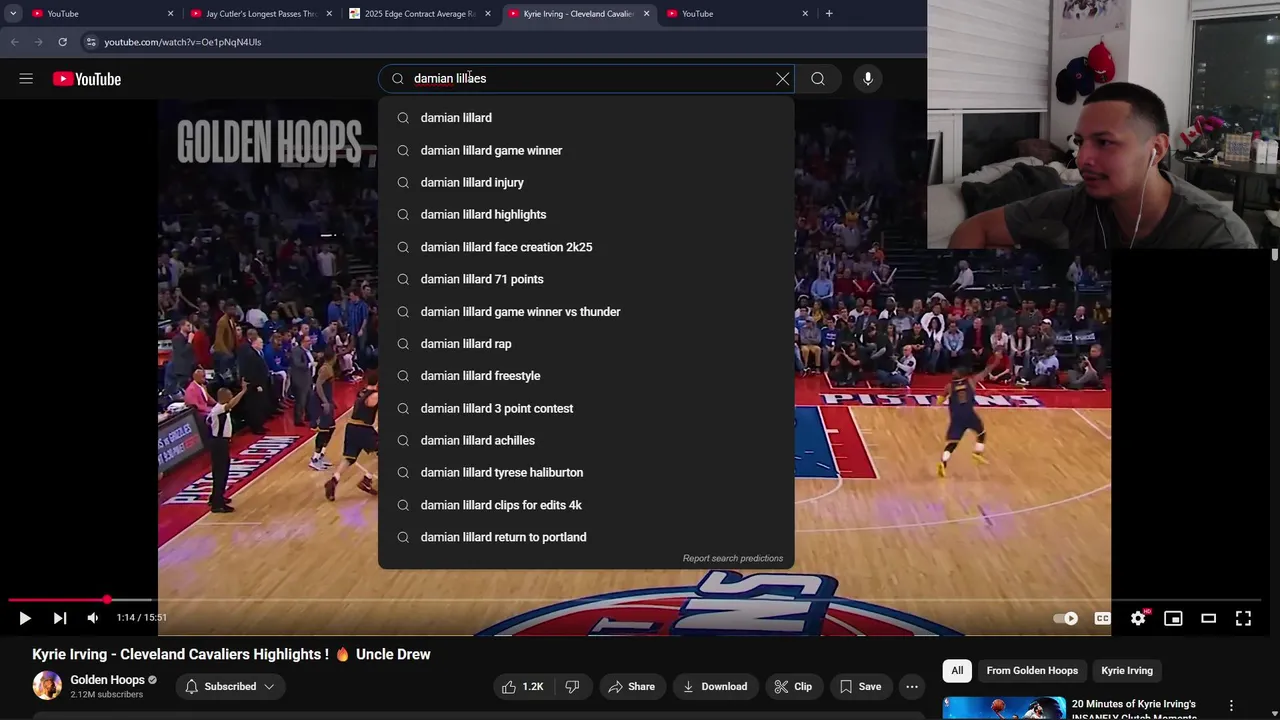Visit the Golden Hoops channel name link

[108, 680]
